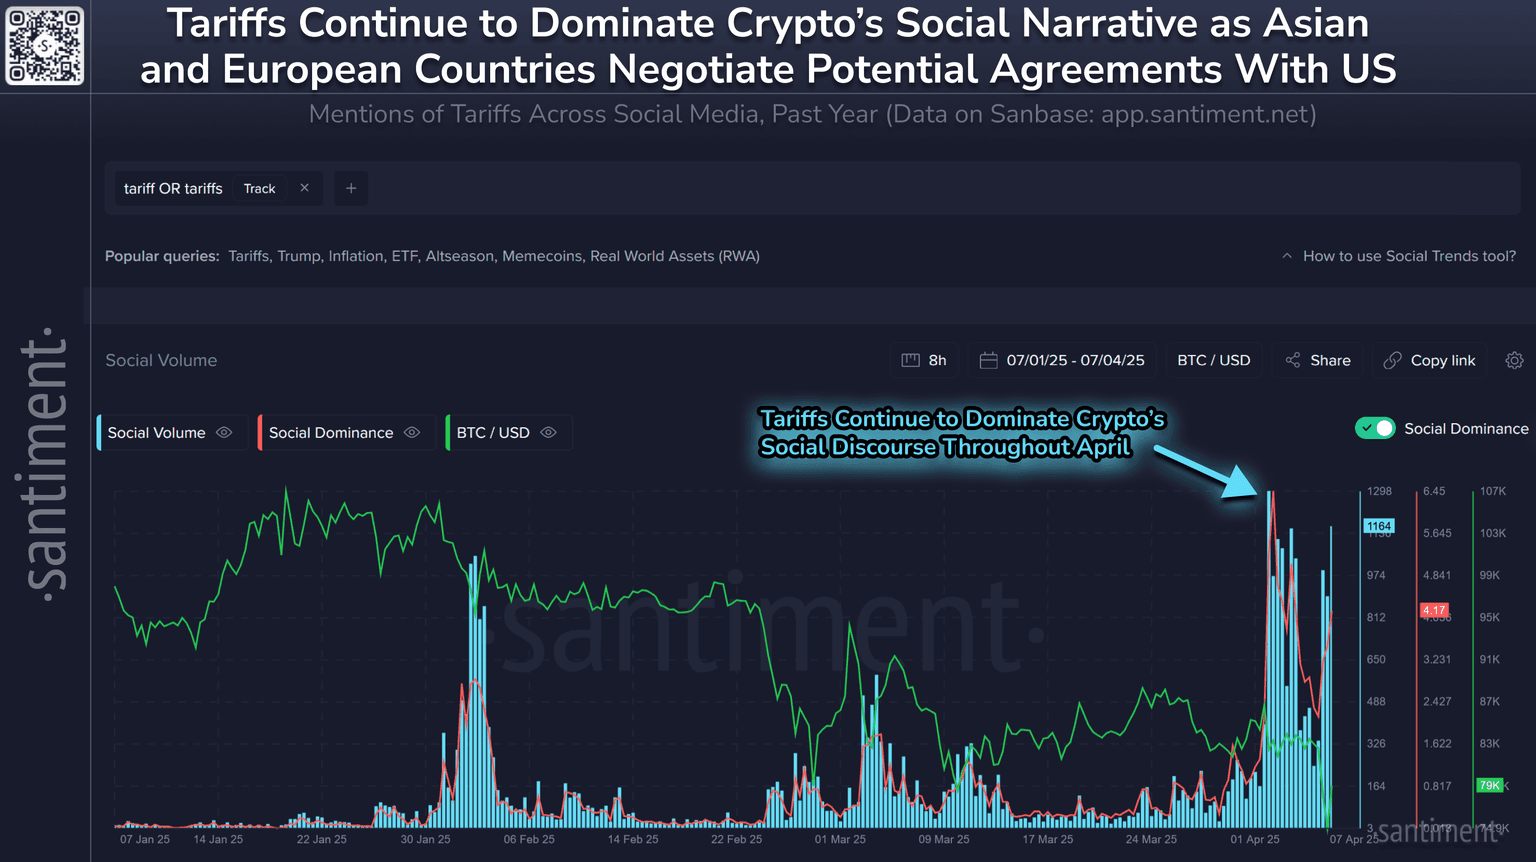This screenshot has height=862, width=1536.
Task: Open chart settings gear icon
Action: [1514, 360]
